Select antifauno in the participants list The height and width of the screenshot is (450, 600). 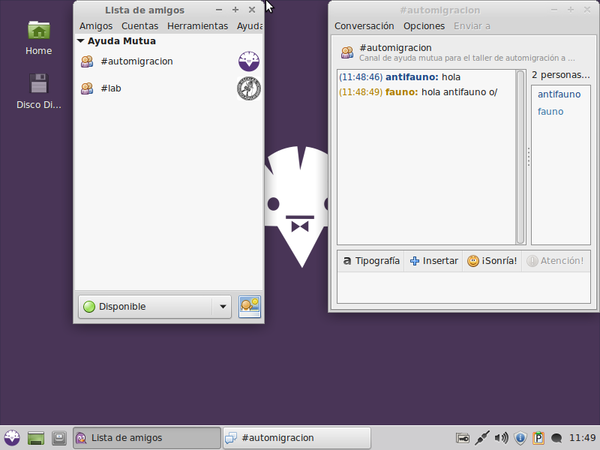click(557, 94)
